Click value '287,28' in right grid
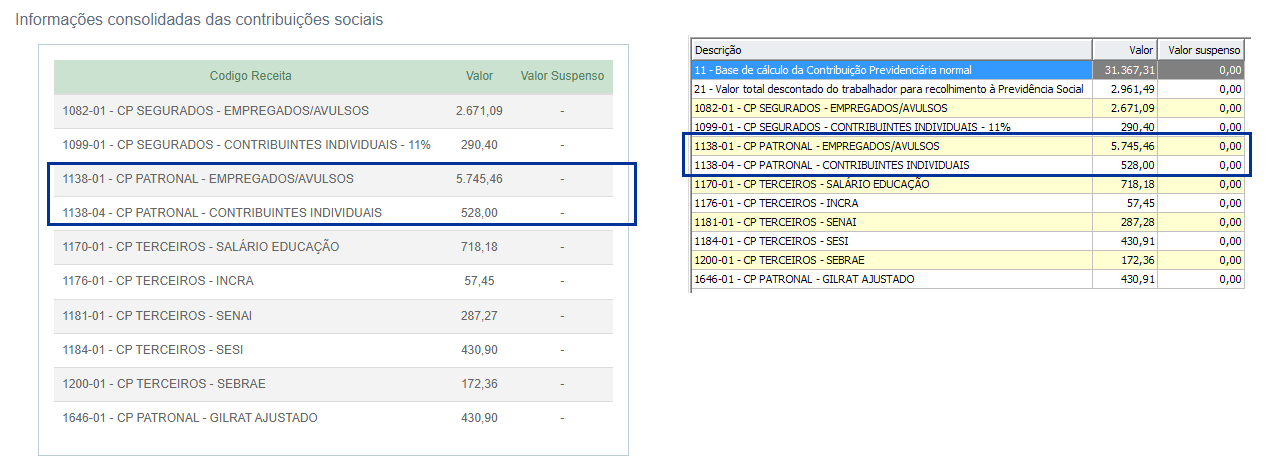This screenshot has width=1279, height=474. [1137, 222]
